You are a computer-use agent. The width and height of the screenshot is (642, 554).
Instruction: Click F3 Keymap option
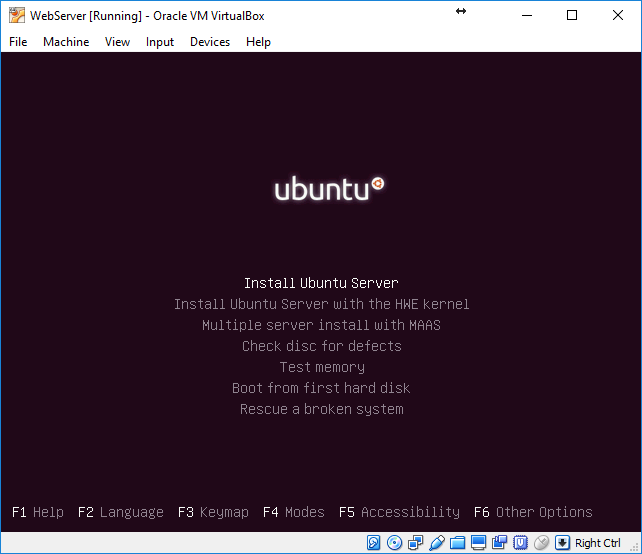coord(213,512)
